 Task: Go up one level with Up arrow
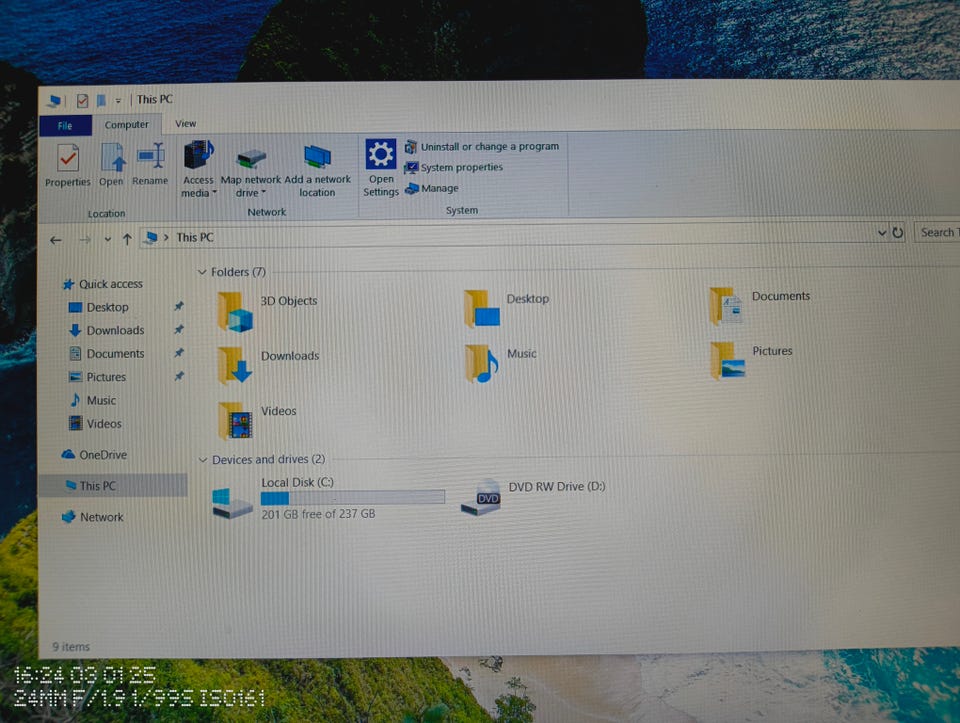coord(127,239)
